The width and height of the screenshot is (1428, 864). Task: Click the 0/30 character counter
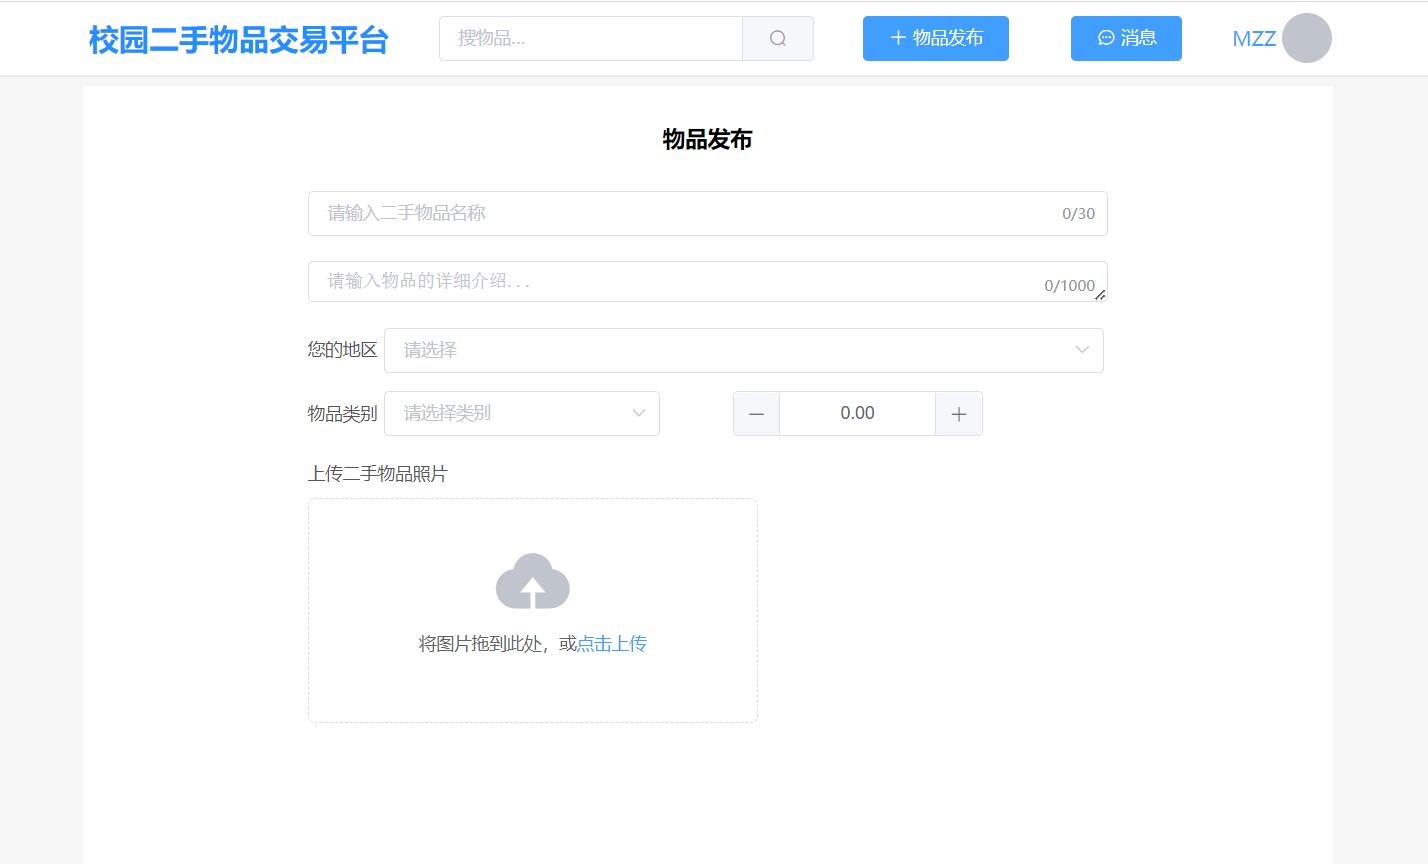coord(1078,213)
